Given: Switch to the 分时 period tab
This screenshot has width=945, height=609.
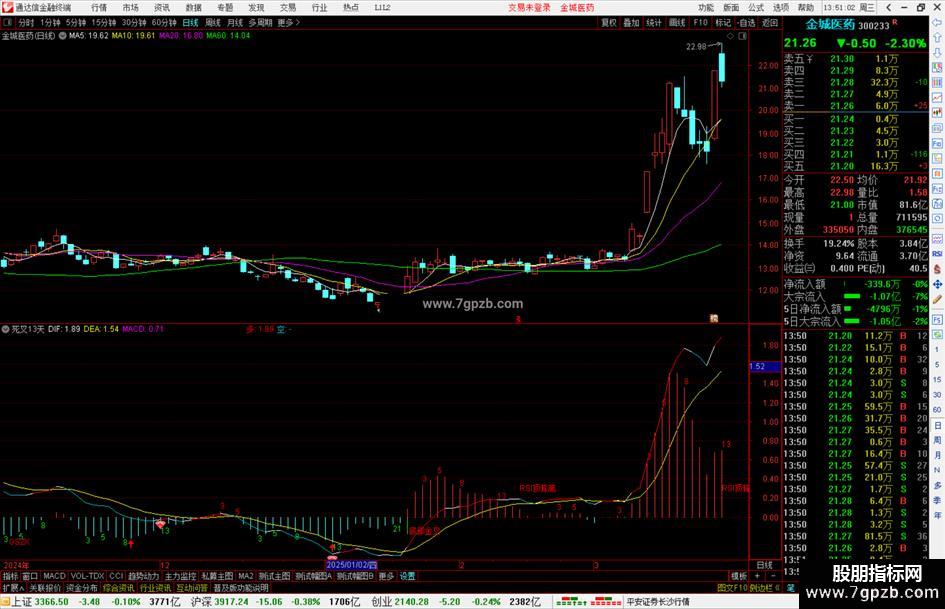Looking at the screenshot, I should point(26,22).
